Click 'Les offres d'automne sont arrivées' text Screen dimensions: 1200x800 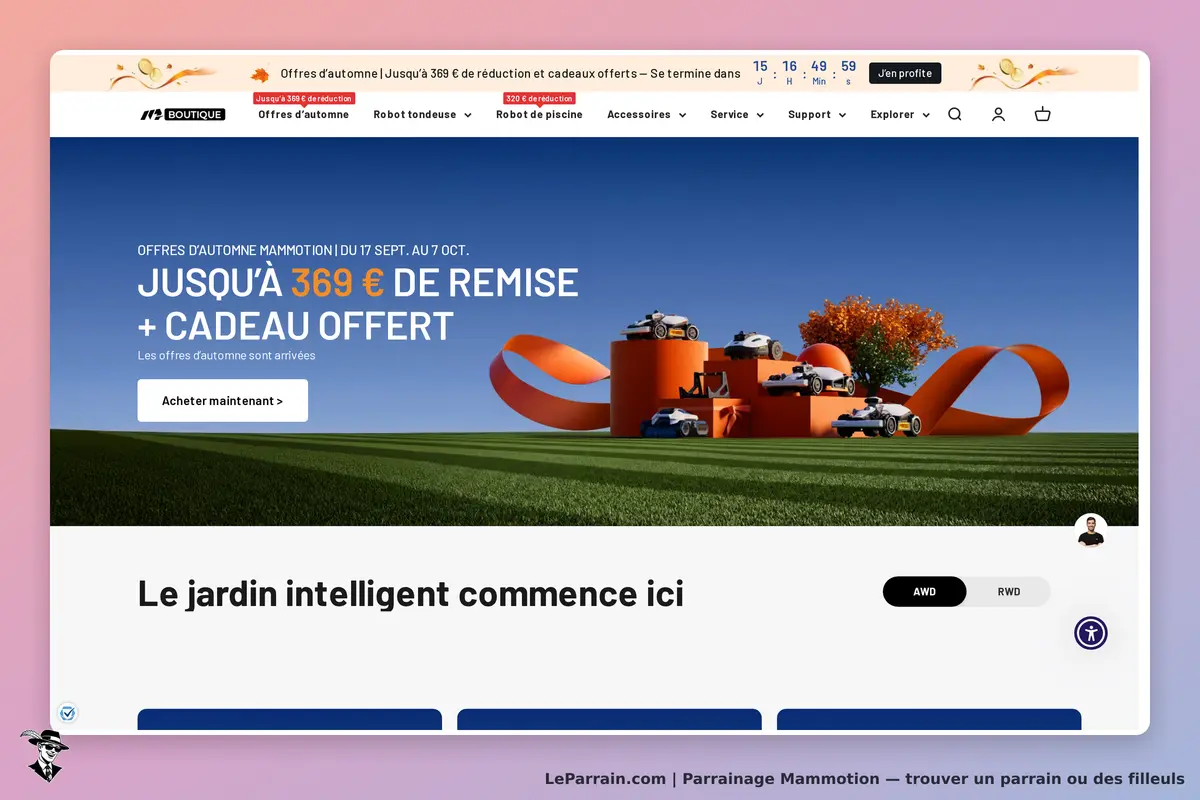point(227,355)
